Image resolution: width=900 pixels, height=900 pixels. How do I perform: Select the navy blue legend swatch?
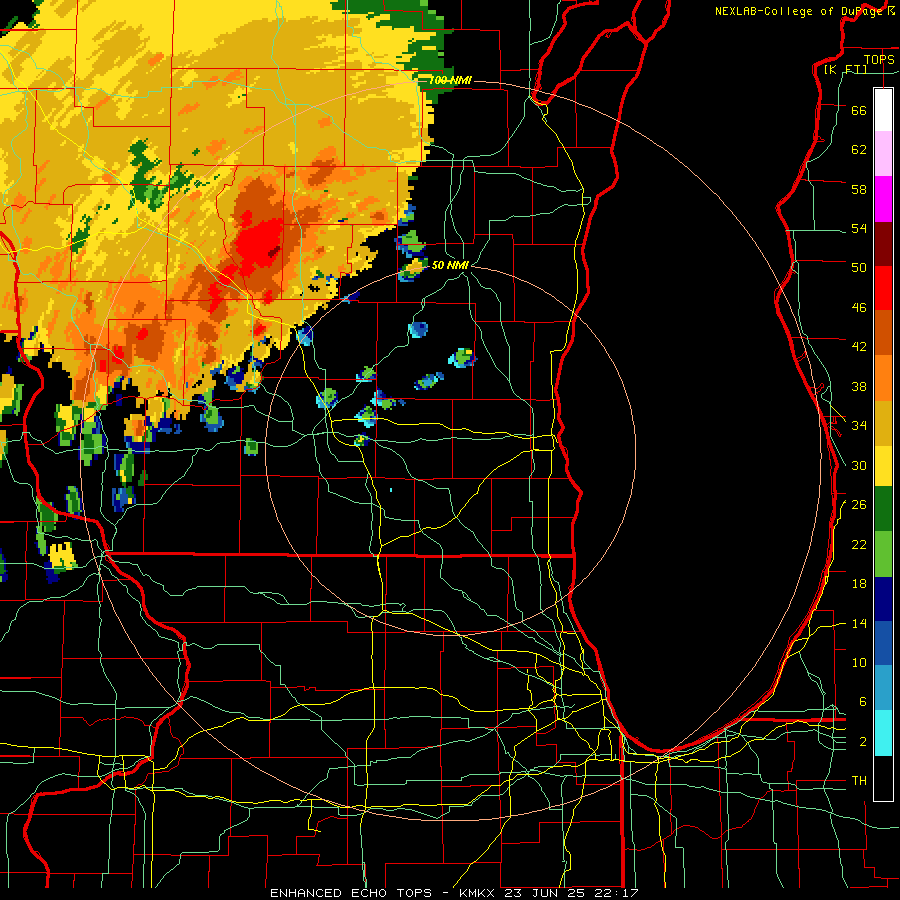click(x=883, y=599)
